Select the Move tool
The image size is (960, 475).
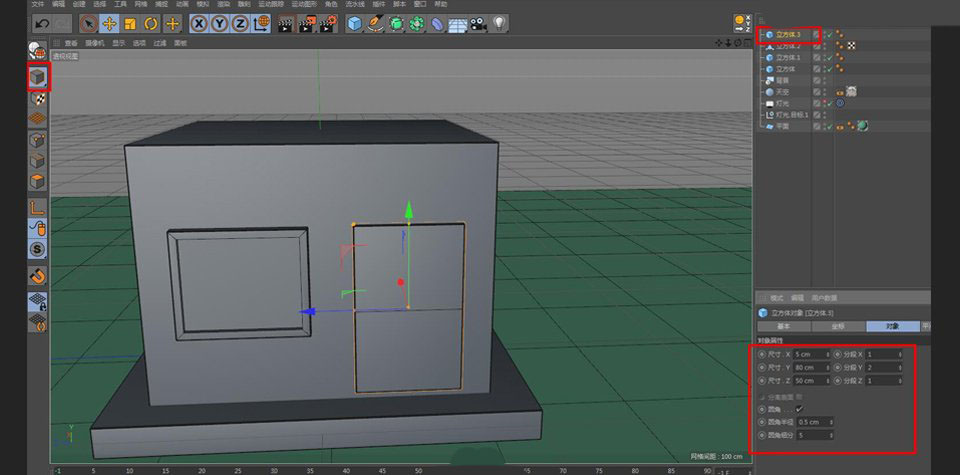(109, 22)
